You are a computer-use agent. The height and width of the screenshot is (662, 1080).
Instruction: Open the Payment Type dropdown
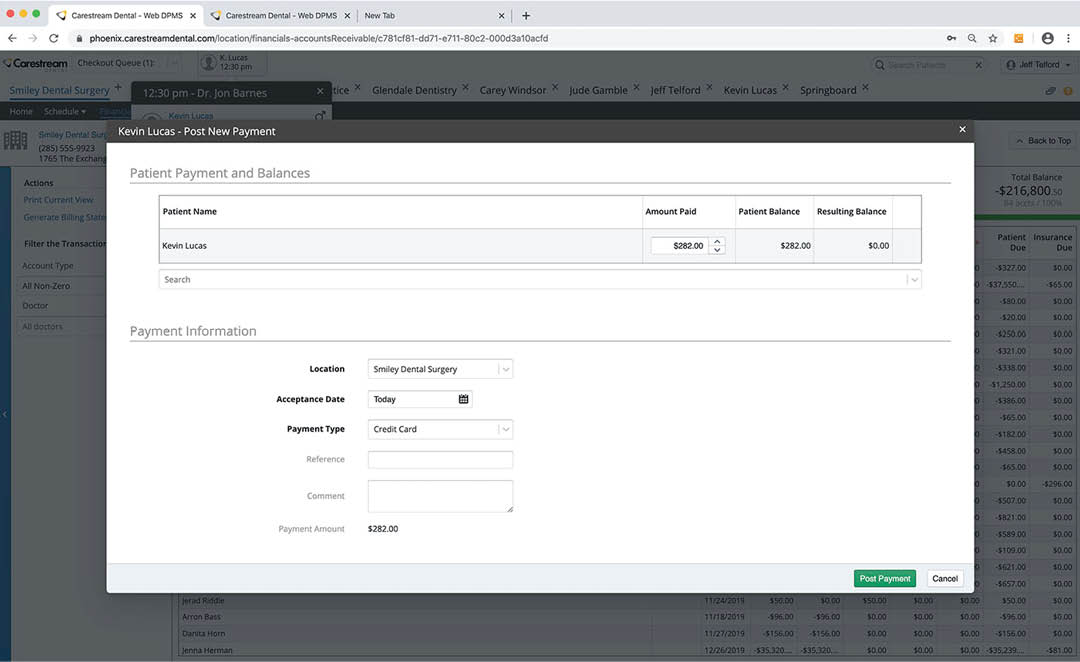click(x=505, y=429)
